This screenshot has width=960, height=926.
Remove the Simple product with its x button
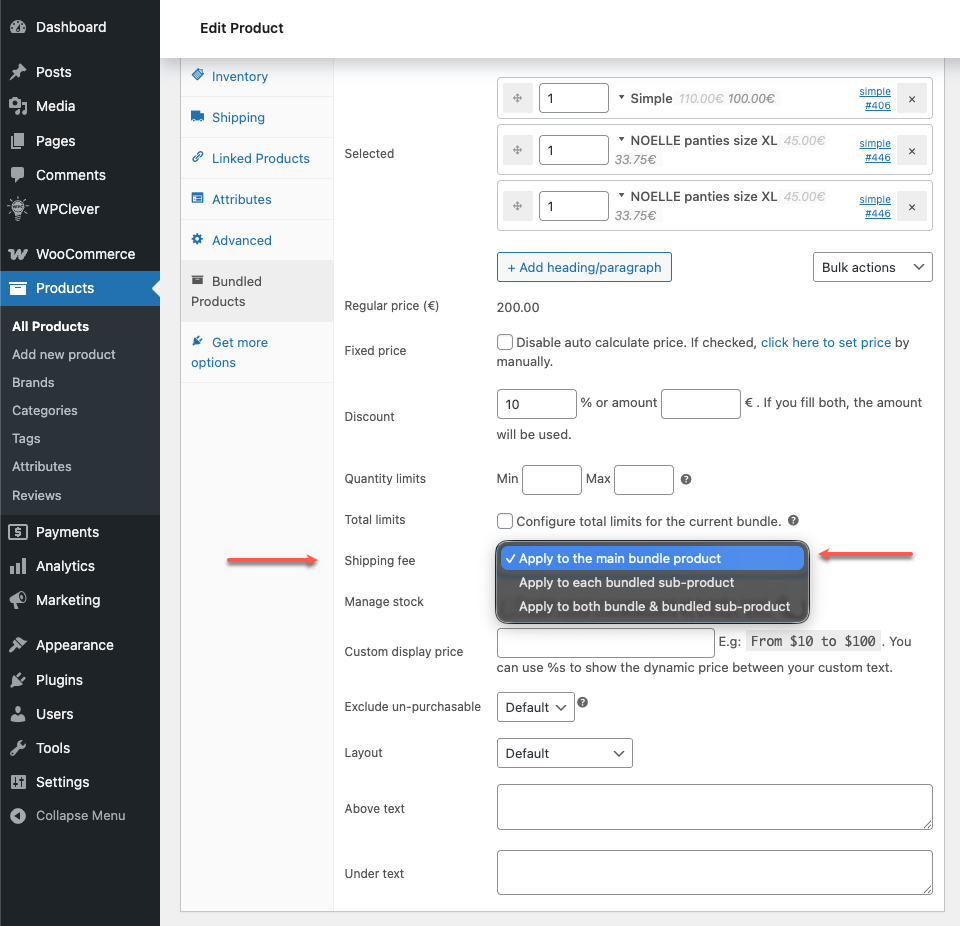[911, 98]
